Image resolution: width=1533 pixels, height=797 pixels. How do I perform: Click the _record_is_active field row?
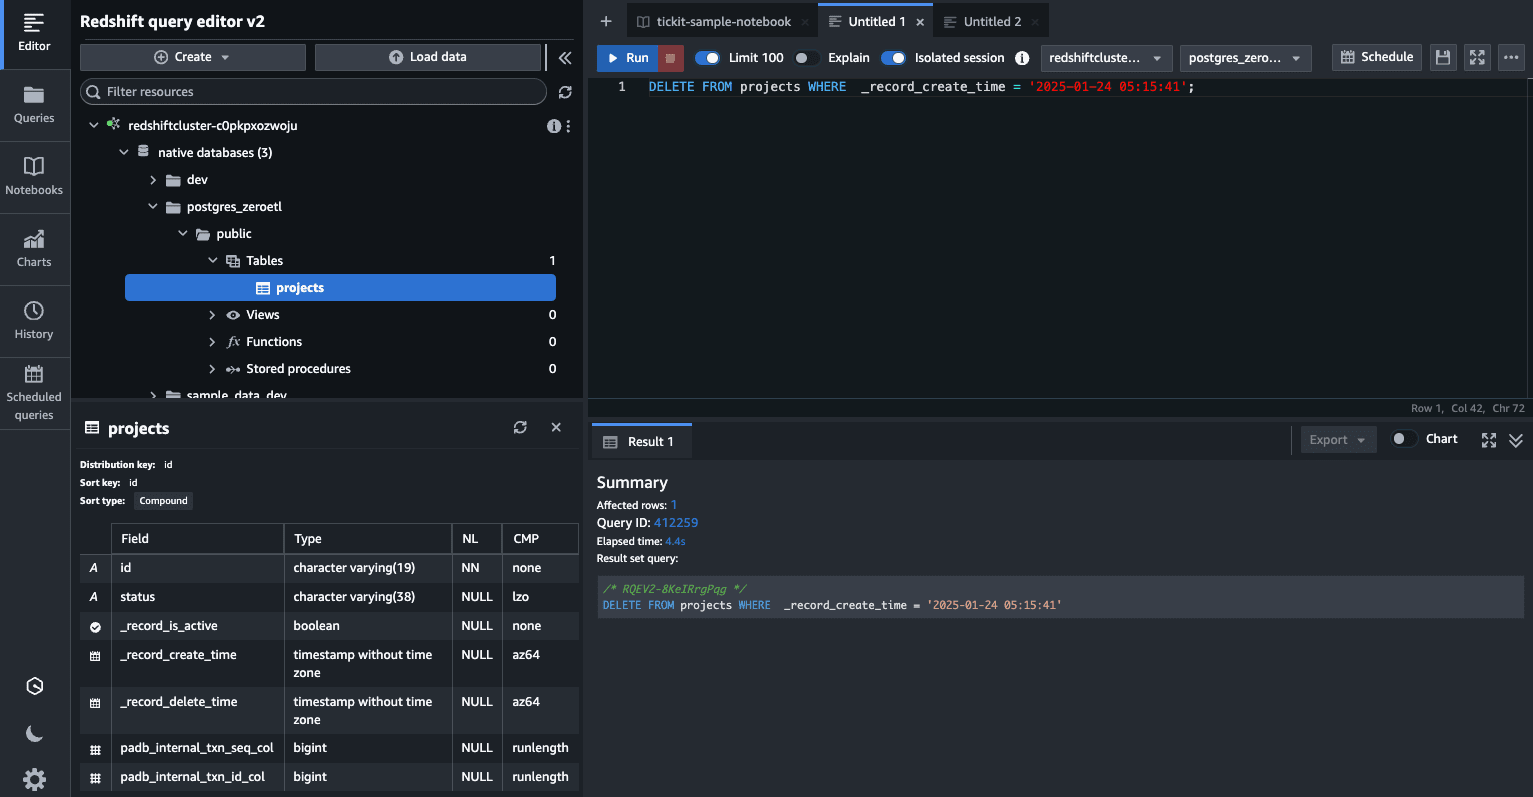pyautogui.click(x=329, y=626)
